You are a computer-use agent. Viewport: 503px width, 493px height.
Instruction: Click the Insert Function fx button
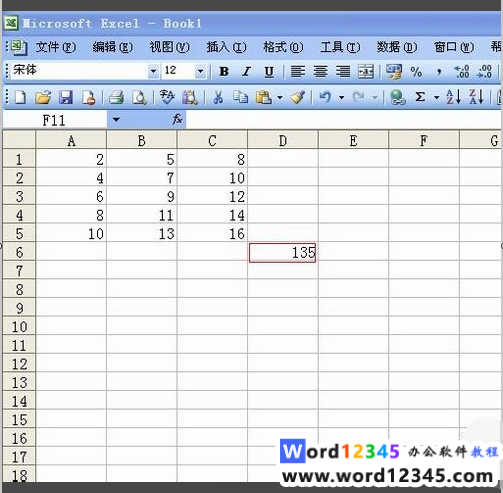click(177, 119)
